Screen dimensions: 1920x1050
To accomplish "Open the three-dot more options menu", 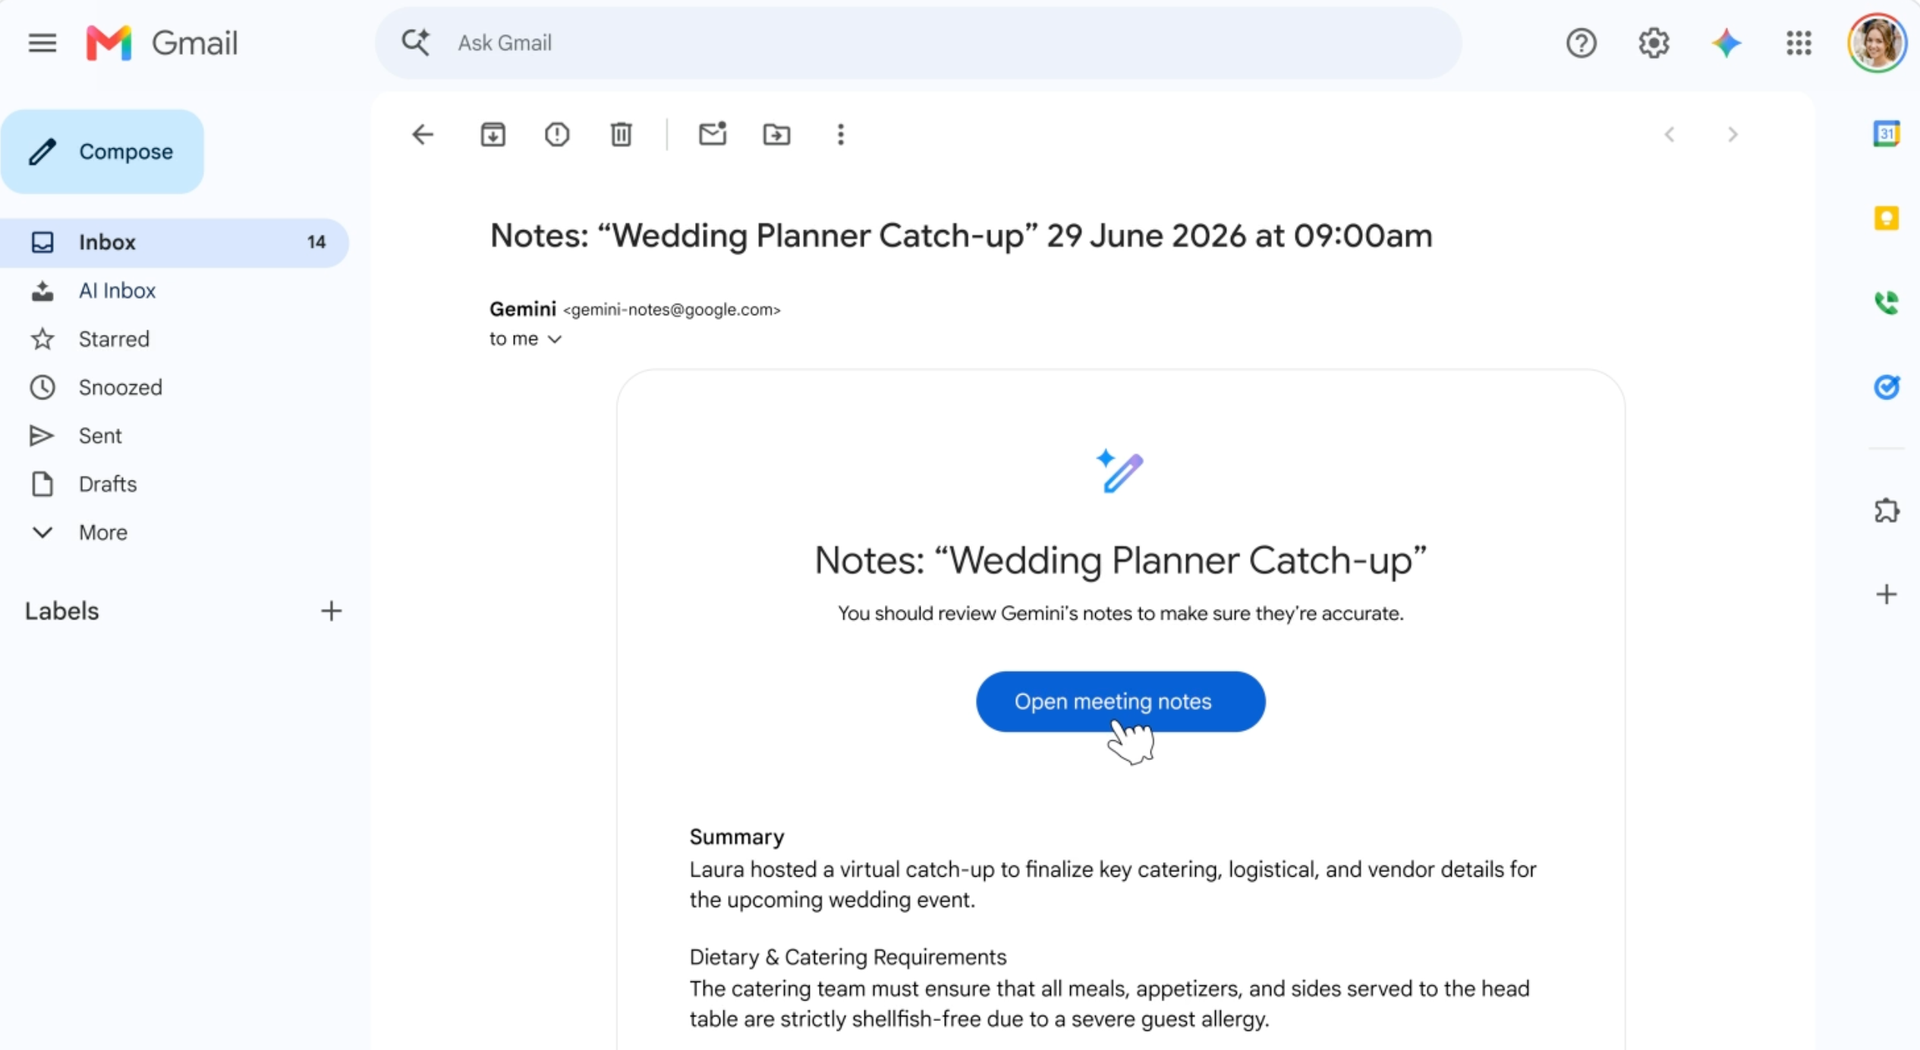I will (x=840, y=134).
